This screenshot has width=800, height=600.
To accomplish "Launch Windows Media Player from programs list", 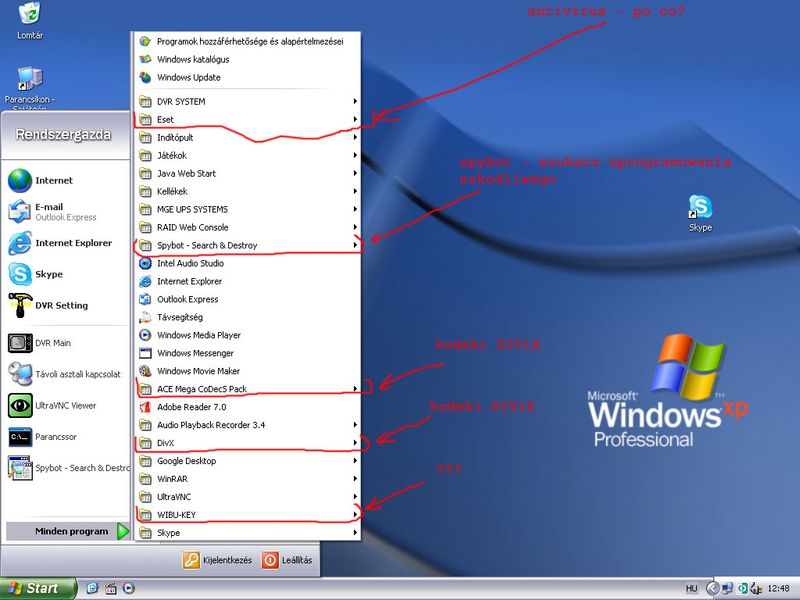I will tap(247, 335).
